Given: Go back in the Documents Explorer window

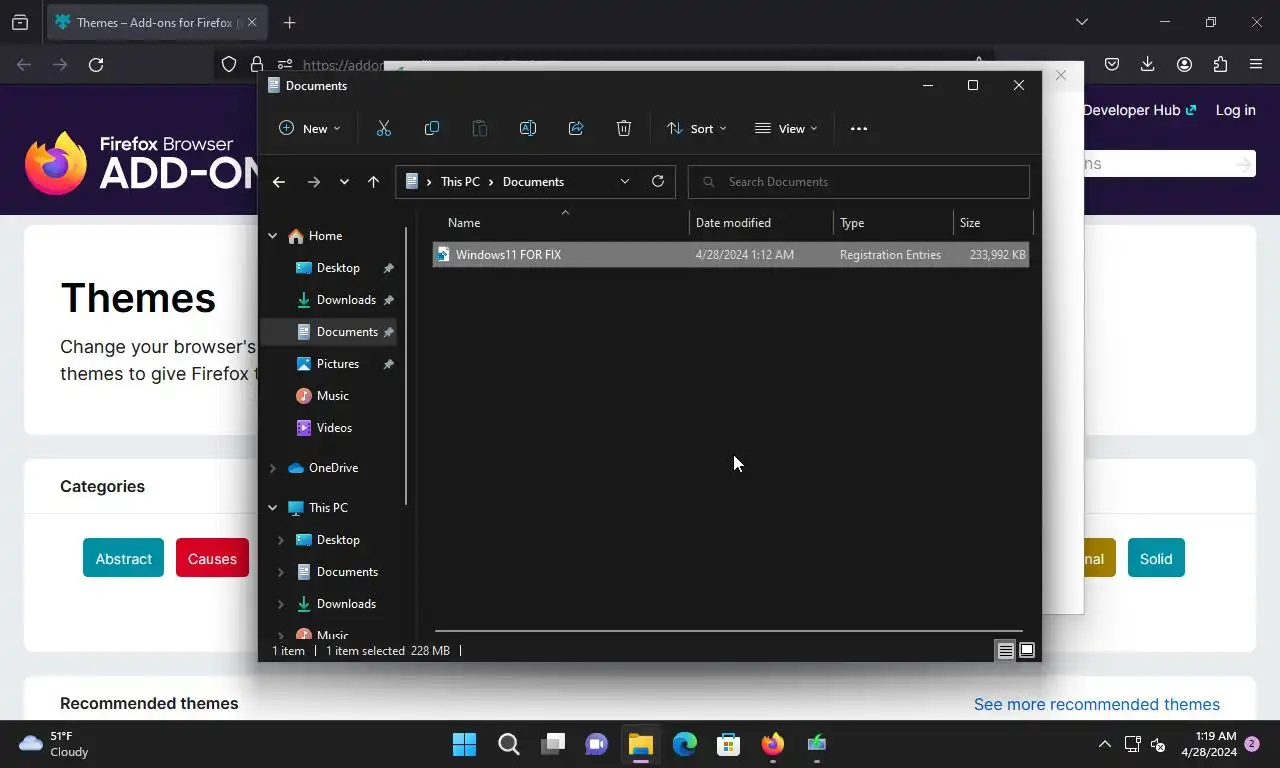Looking at the screenshot, I should (x=279, y=181).
